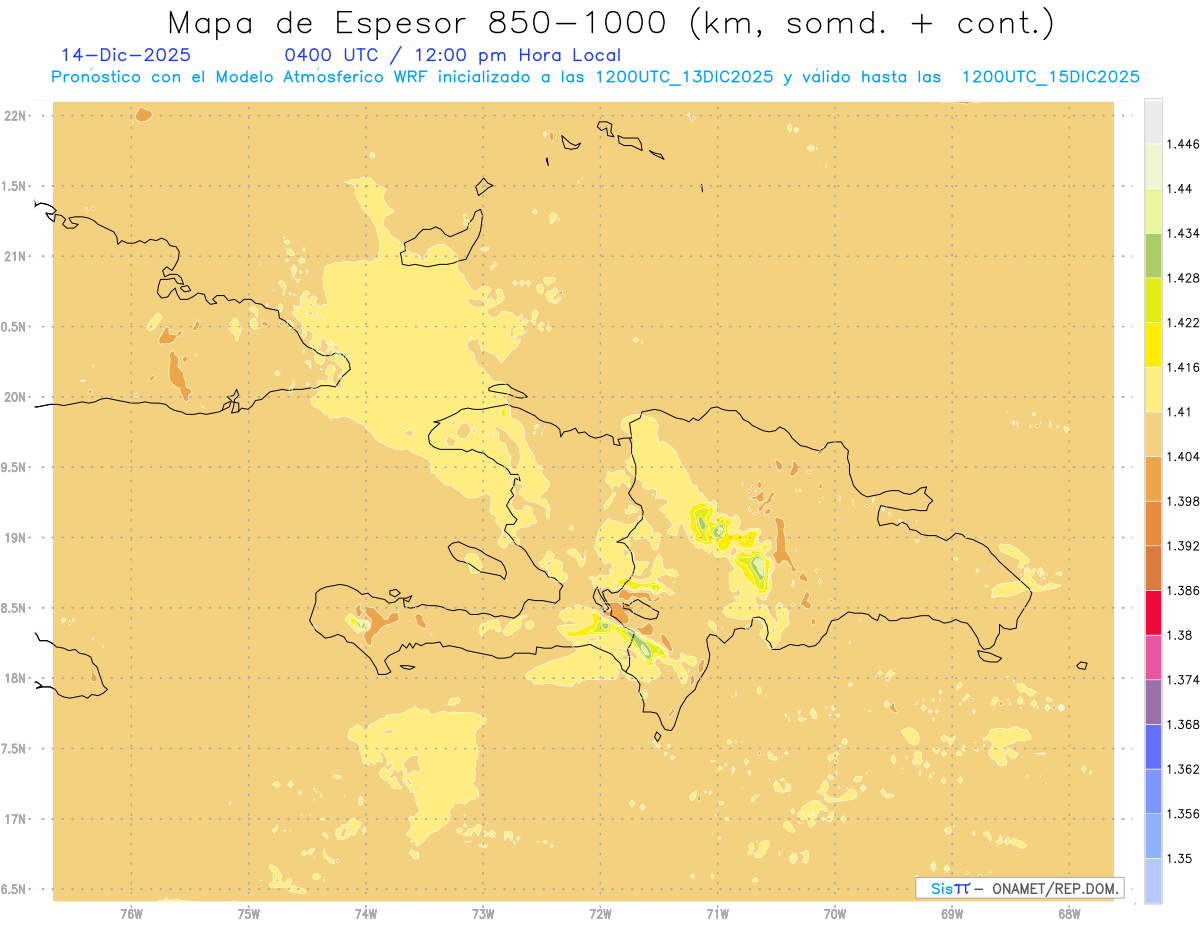Screen dimensions: 1200x927
Task: Pick the pink 1.374–1.38 color bar segment
Action: tap(1153, 657)
